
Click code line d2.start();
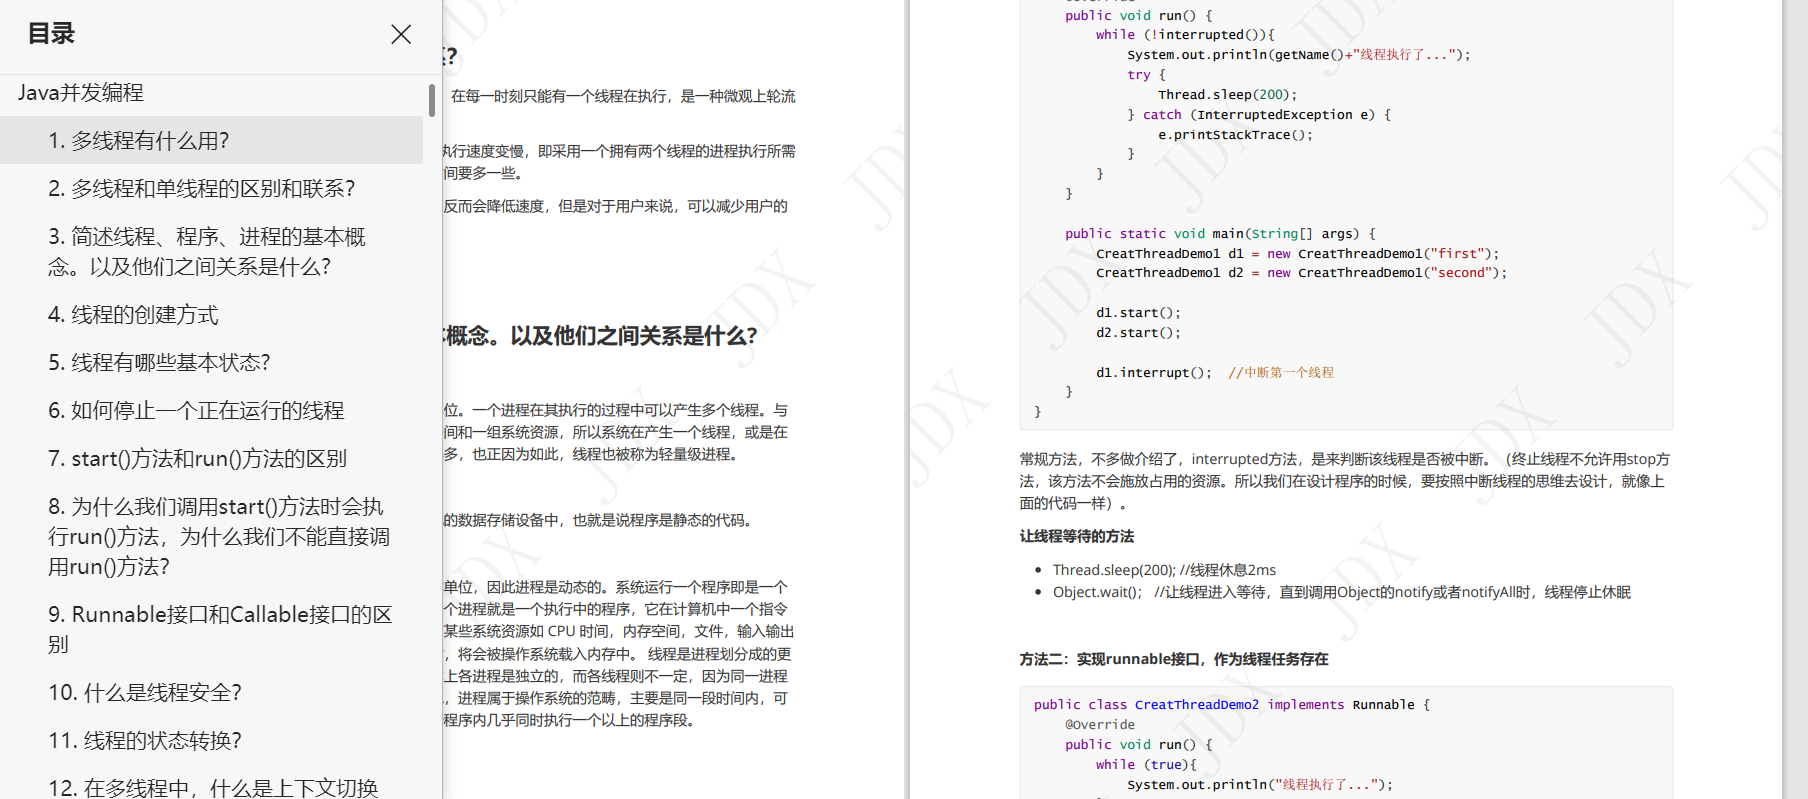point(1138,333)
